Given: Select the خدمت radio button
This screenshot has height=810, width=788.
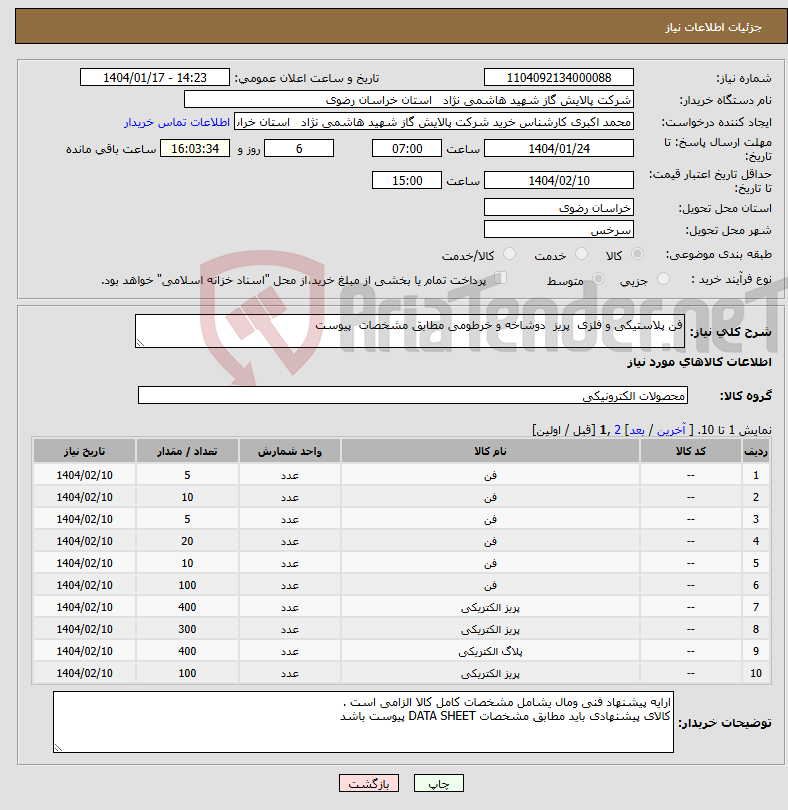Looking at the screenshot, I should tap(581, 254).
